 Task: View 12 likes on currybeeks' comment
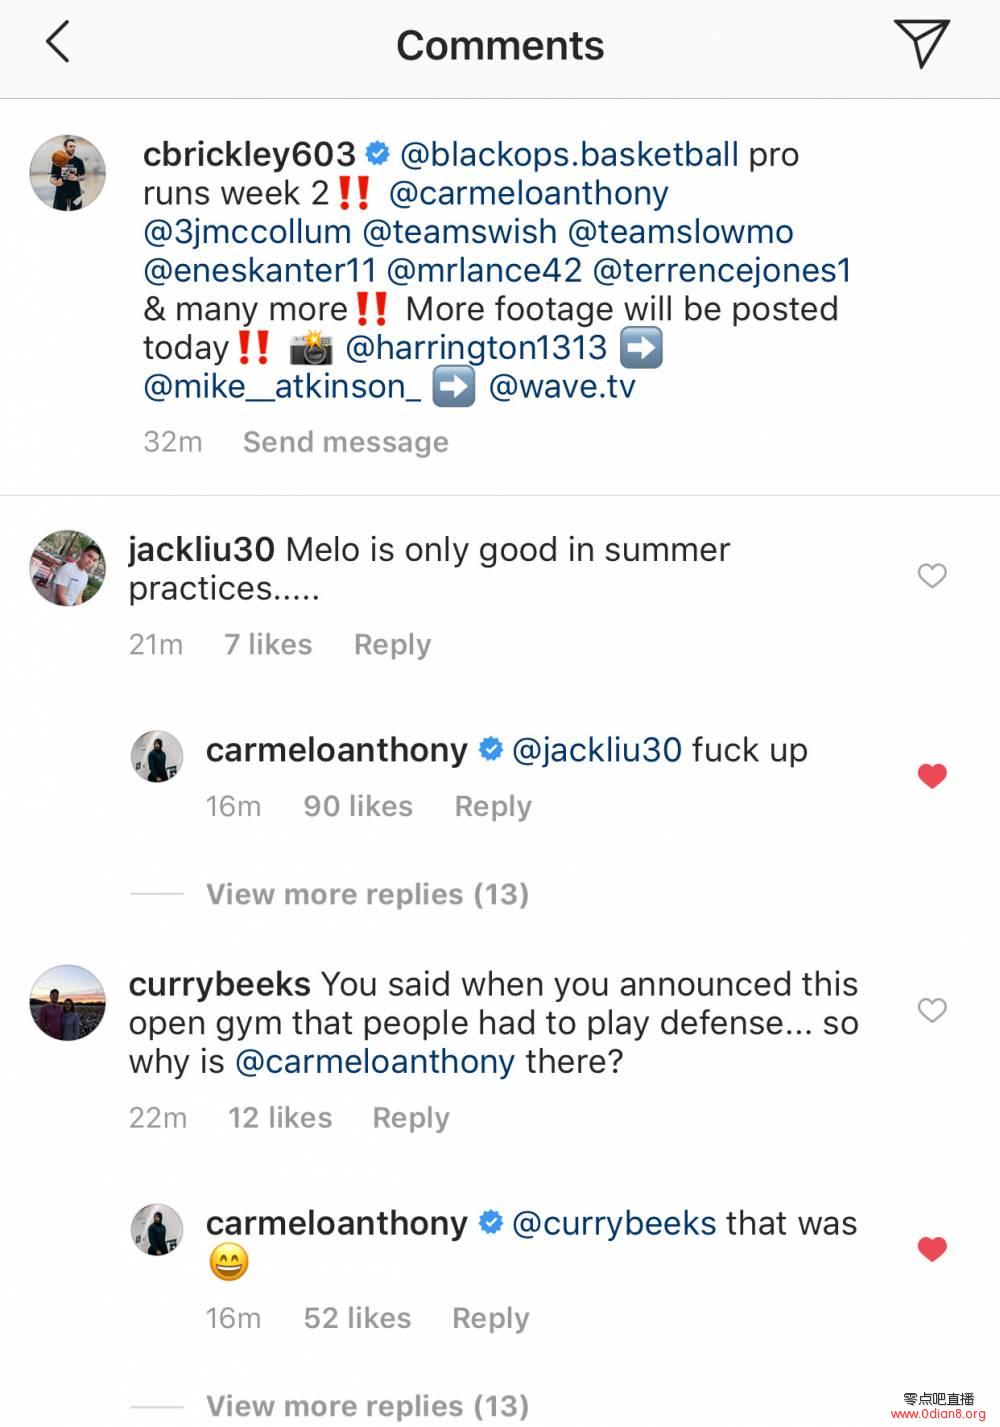coord(280,1118)
